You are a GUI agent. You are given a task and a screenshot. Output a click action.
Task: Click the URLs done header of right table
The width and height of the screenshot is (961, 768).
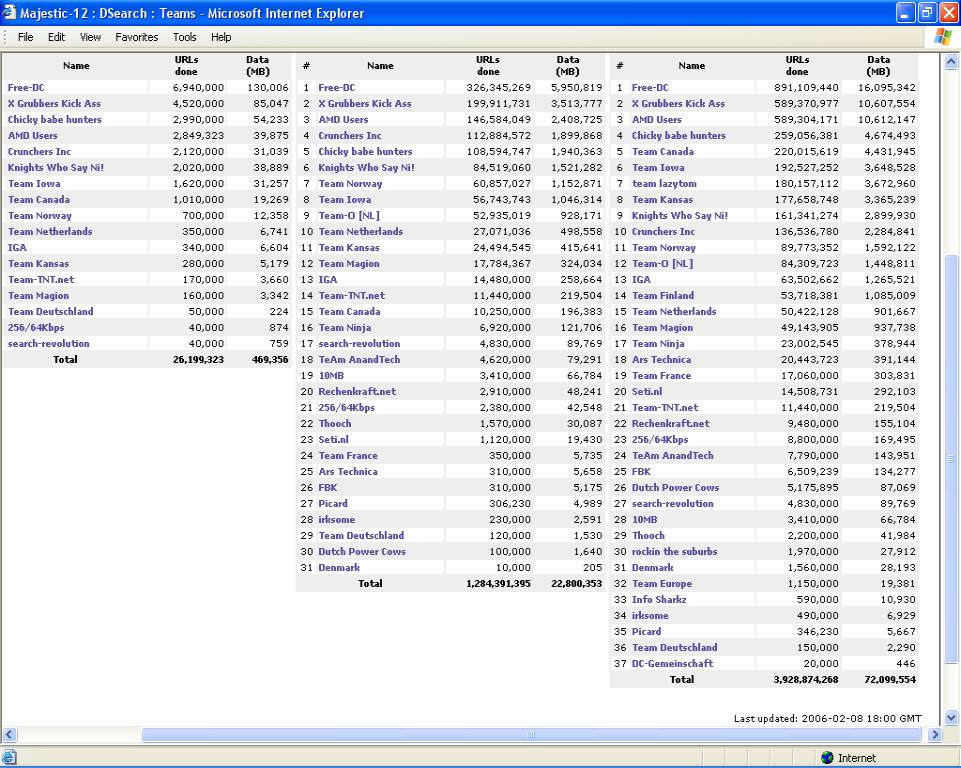(797, 66)
